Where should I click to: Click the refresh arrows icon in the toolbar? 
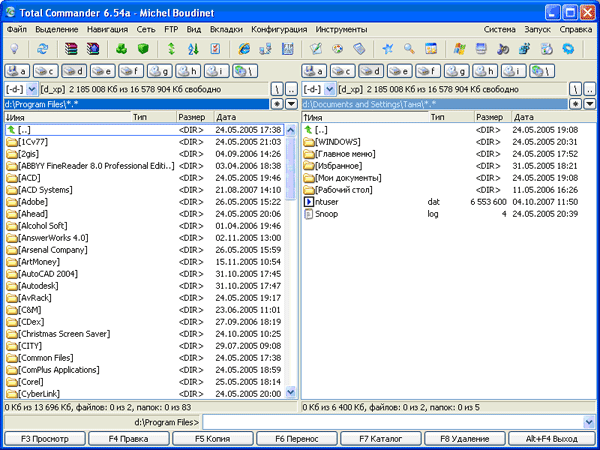click(42, 48)
